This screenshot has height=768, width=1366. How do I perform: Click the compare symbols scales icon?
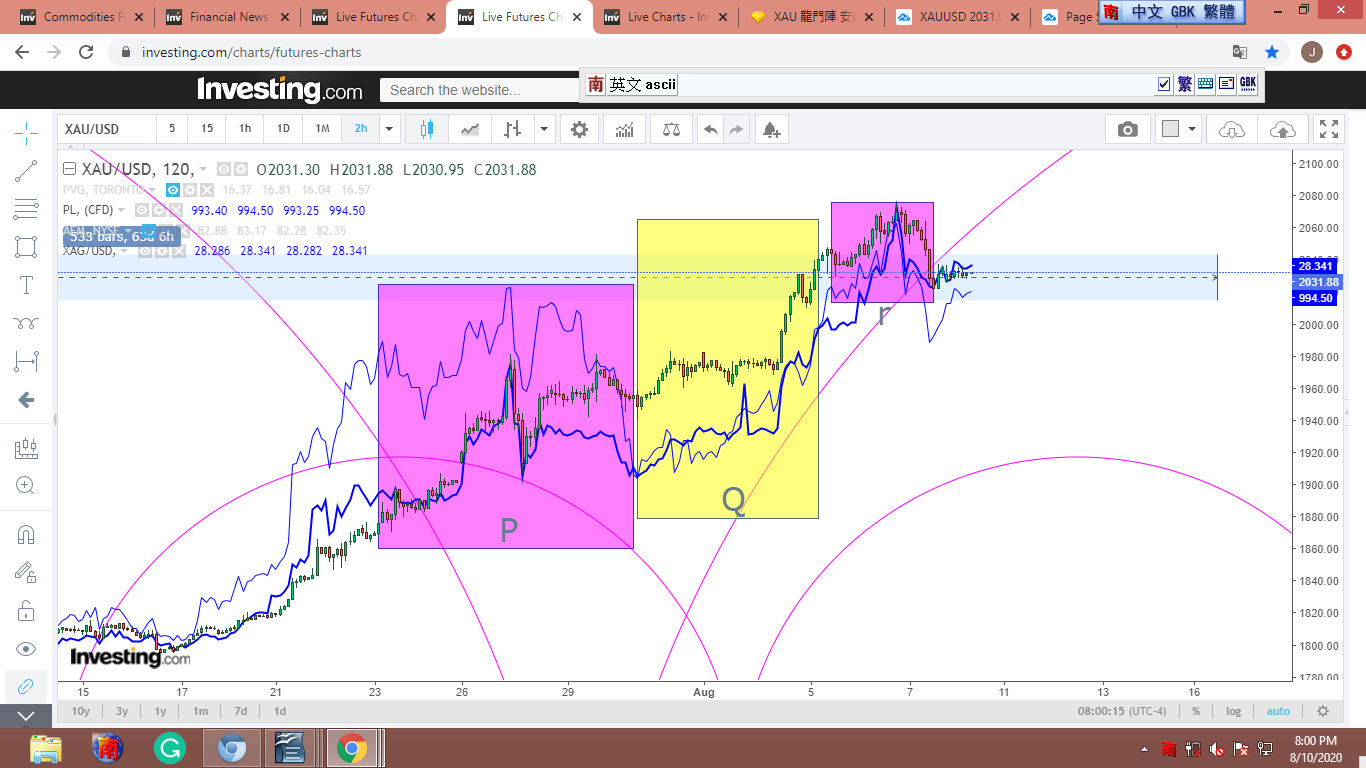(671, 129)
